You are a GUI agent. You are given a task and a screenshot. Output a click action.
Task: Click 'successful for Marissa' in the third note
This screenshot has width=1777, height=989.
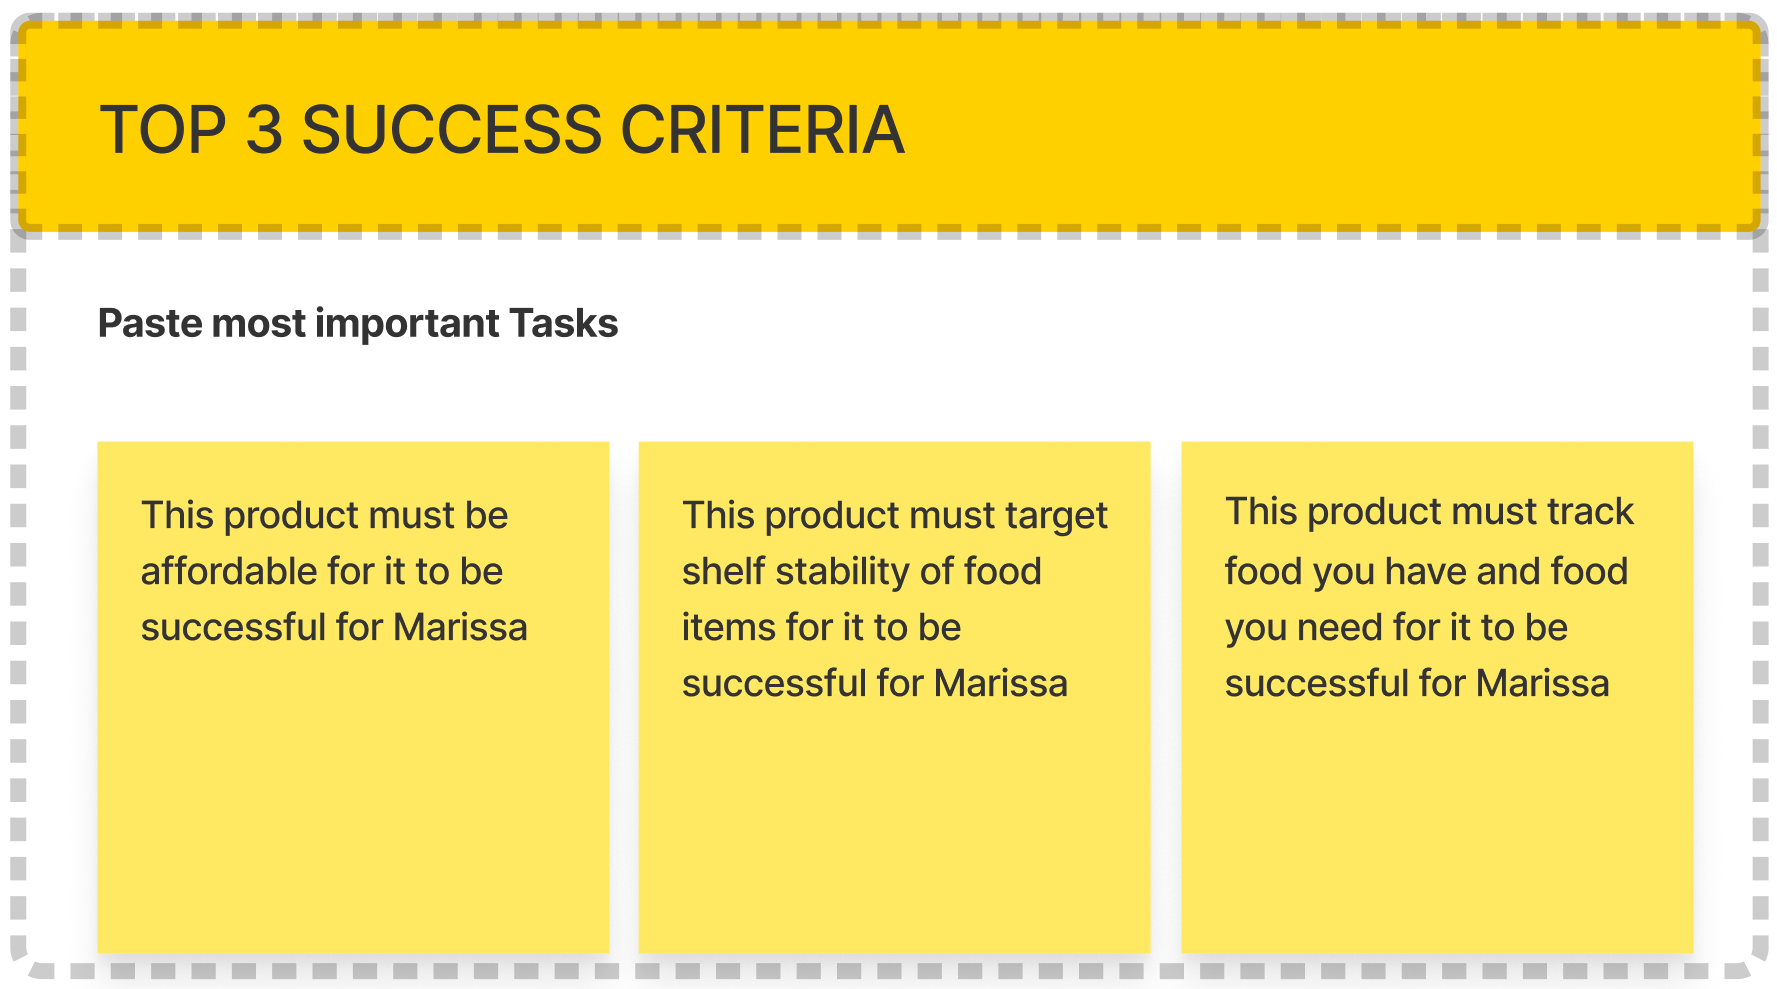pyautogui.click(x=1417, y=683)
